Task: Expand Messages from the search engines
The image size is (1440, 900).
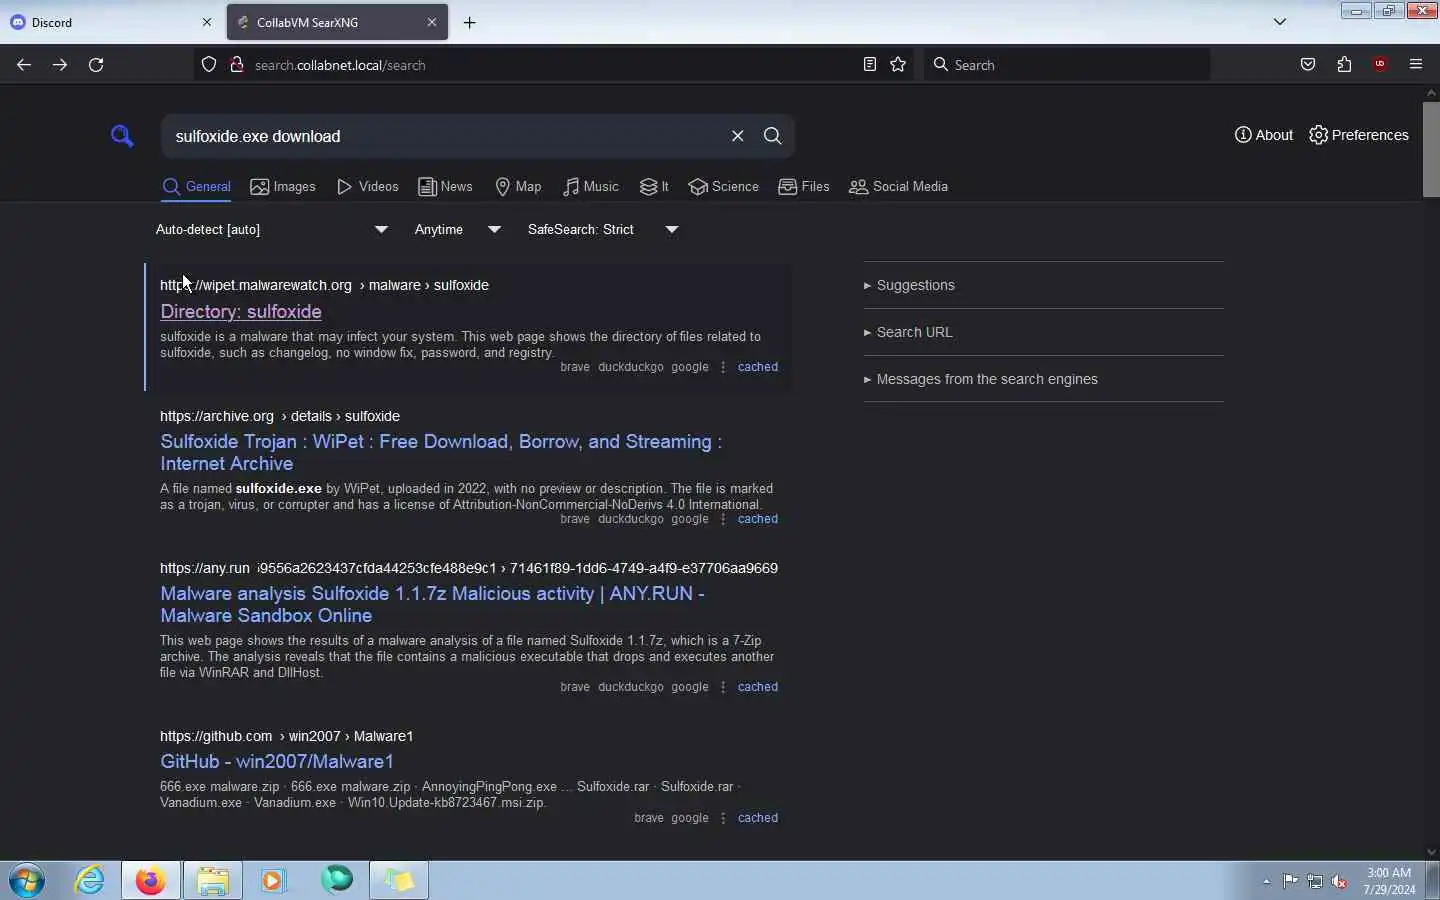Action: click(1043, 379)
